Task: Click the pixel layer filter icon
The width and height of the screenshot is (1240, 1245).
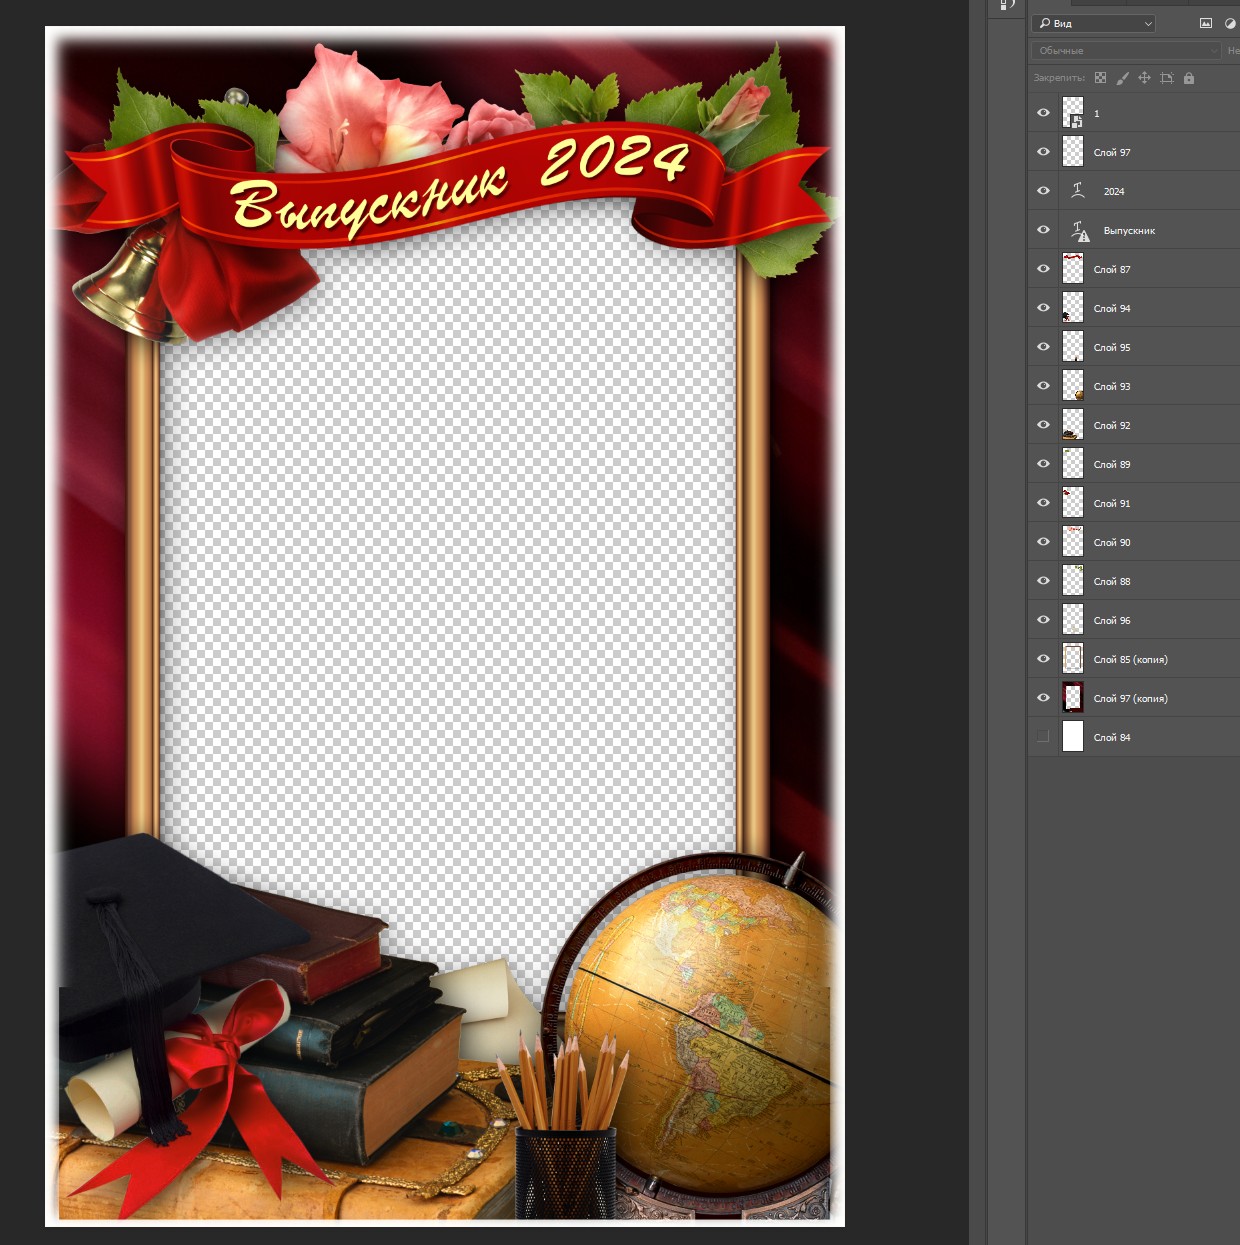Action: tap(1206, 23)
